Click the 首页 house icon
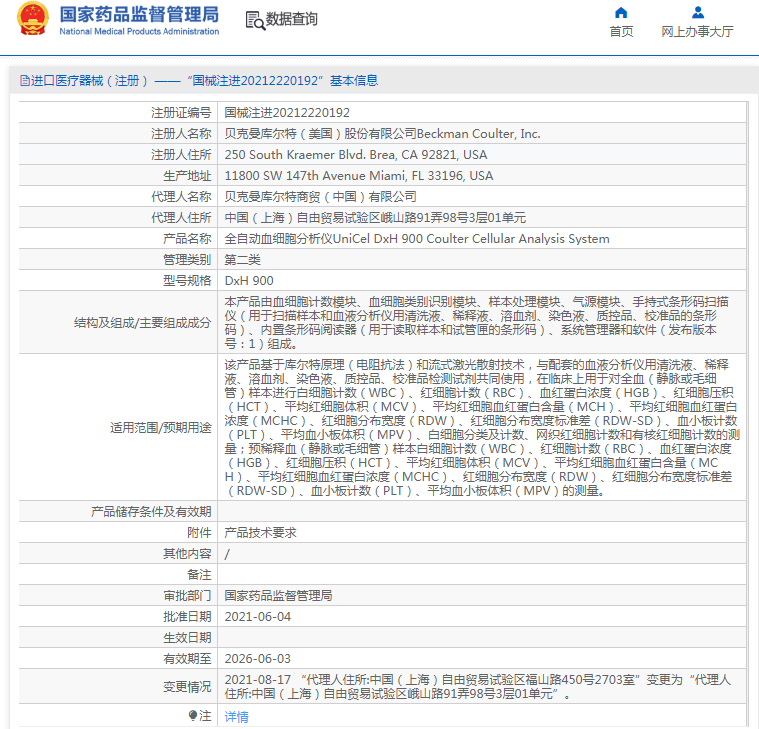The image size is (759, 729). [621, 13]
